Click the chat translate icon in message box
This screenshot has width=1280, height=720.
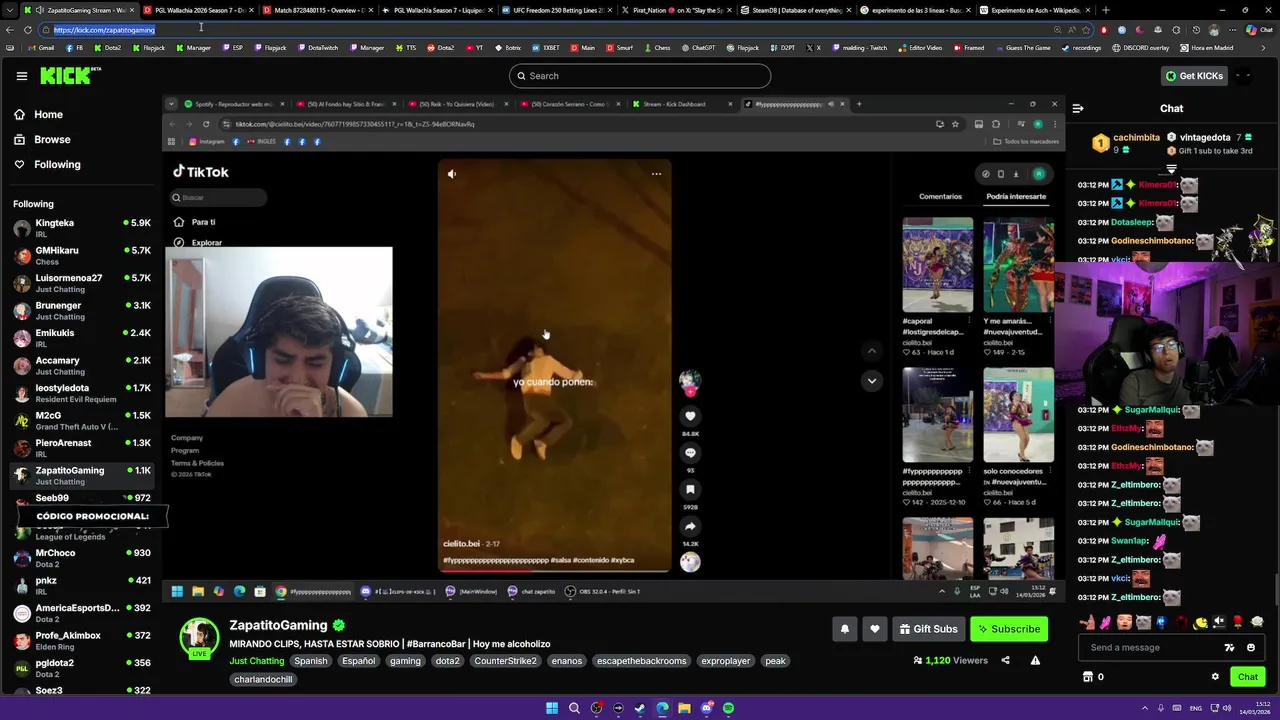pyautogui.click(x=1229, y=647)
